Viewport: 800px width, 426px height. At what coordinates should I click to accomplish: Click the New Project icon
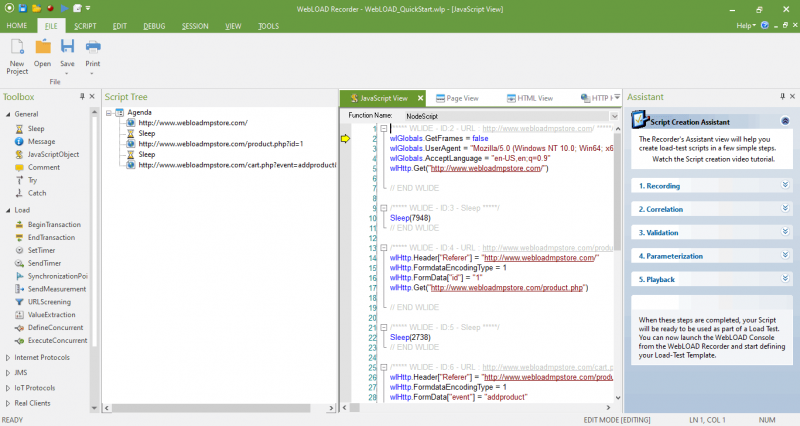tap(17, 47)
